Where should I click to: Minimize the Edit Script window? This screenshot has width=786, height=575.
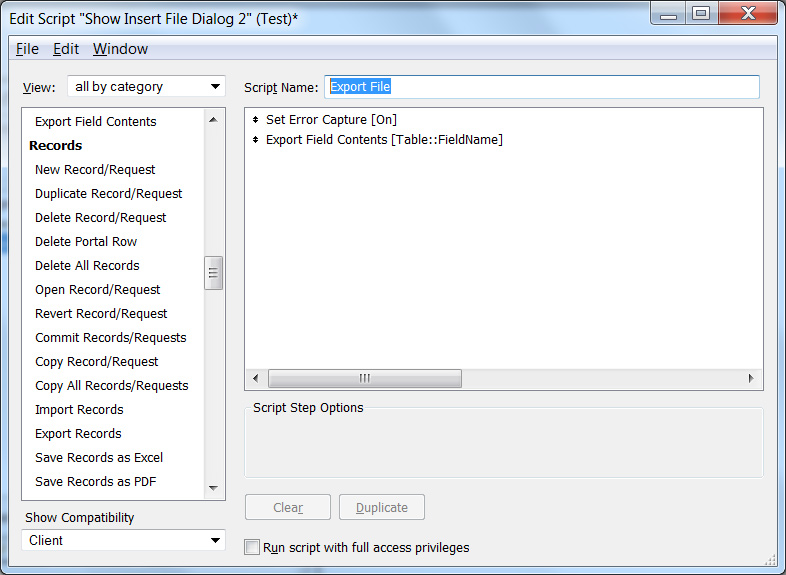pos(668,14)
